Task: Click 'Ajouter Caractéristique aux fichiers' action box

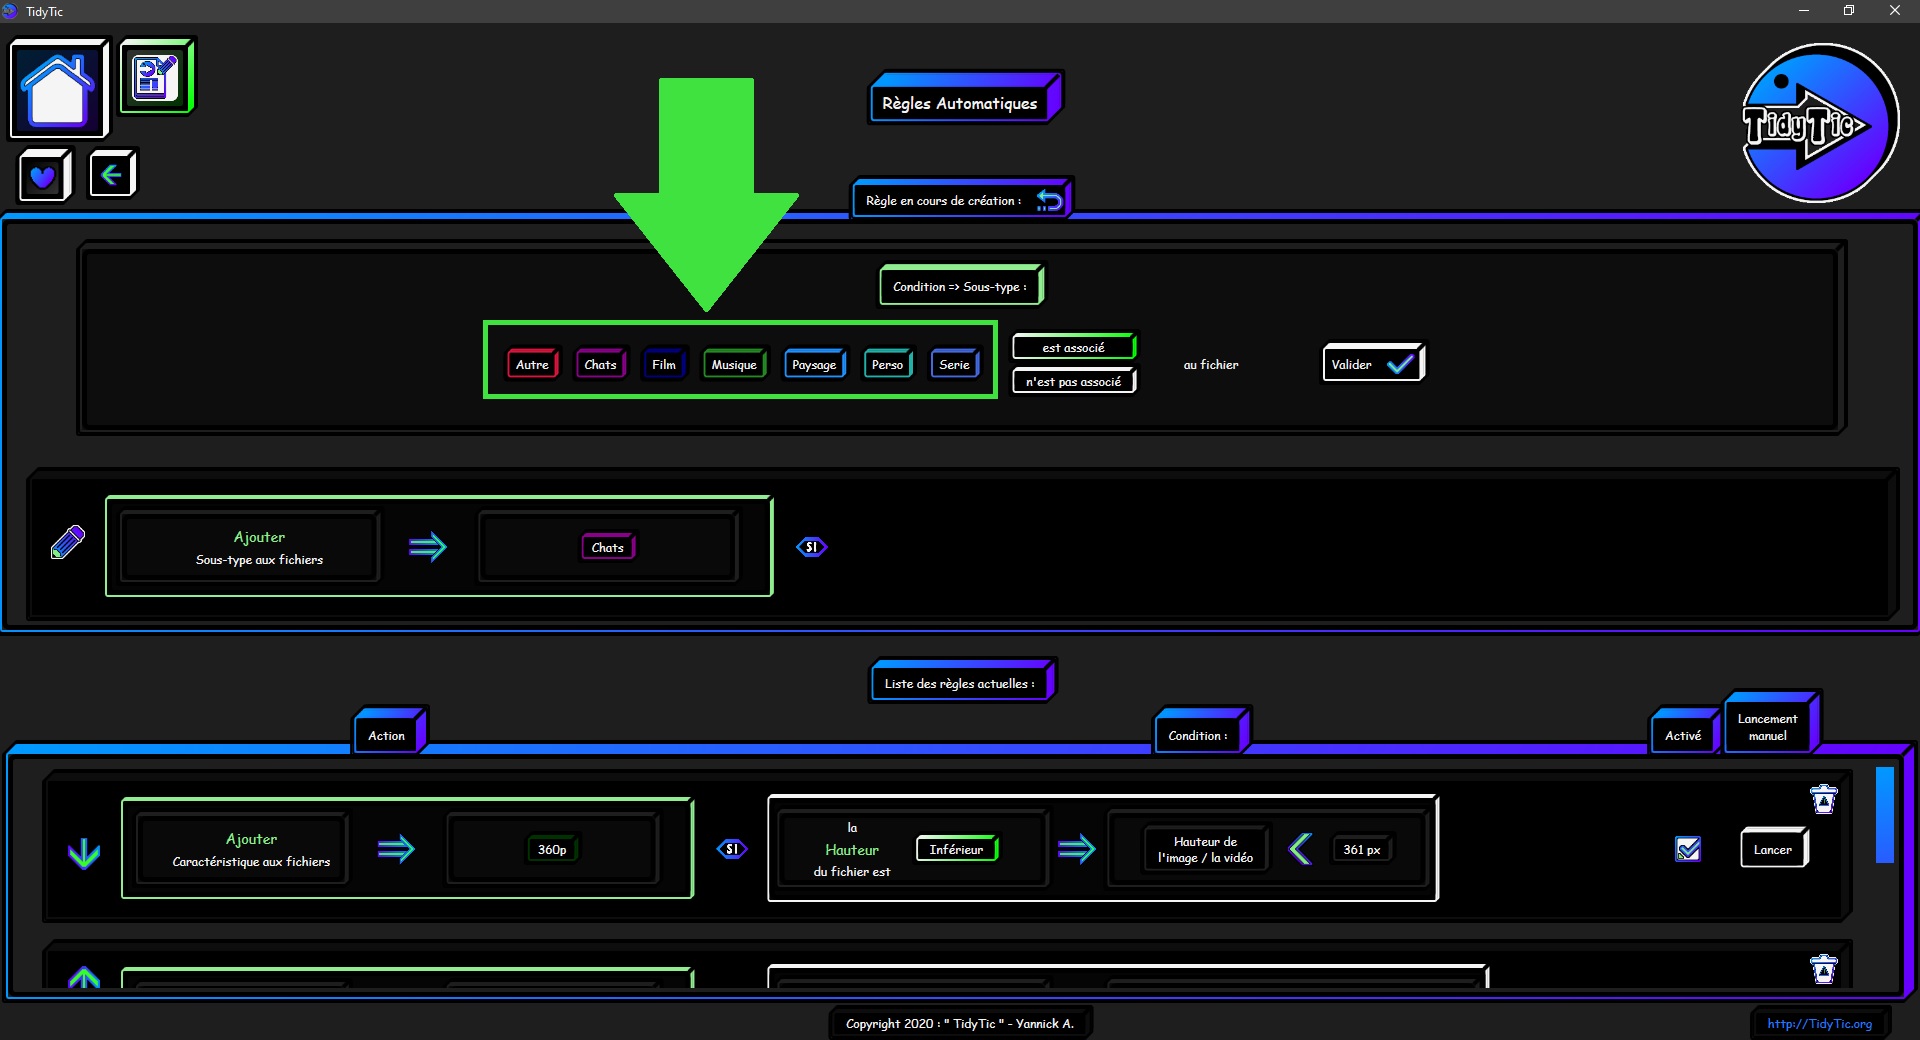Action: coord(243,849)
